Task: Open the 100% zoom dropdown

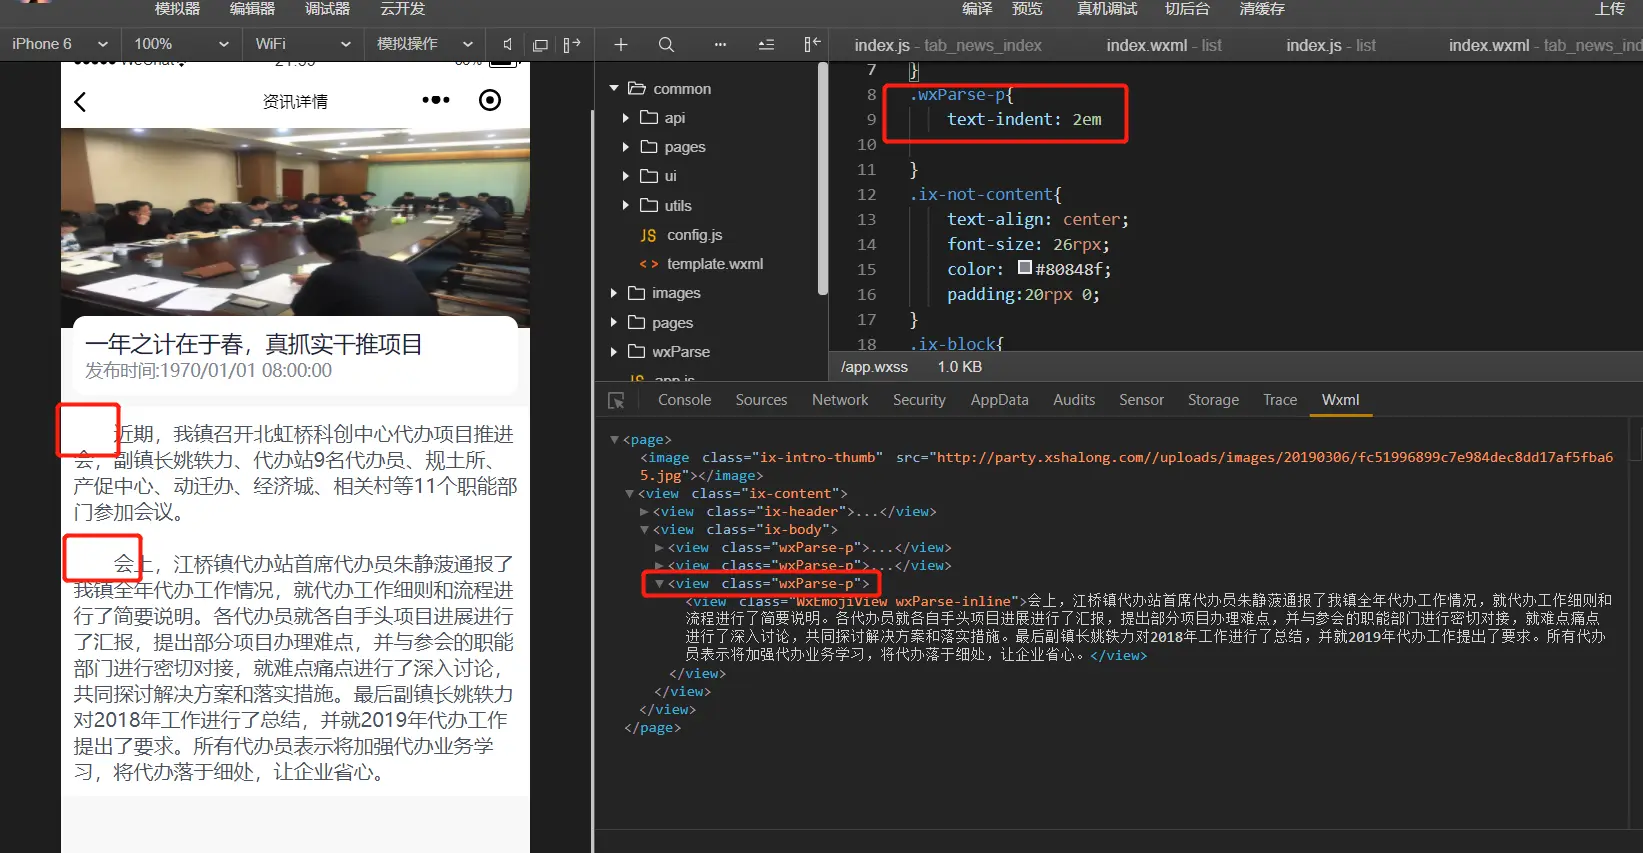Action: click(x=181, y=44)
